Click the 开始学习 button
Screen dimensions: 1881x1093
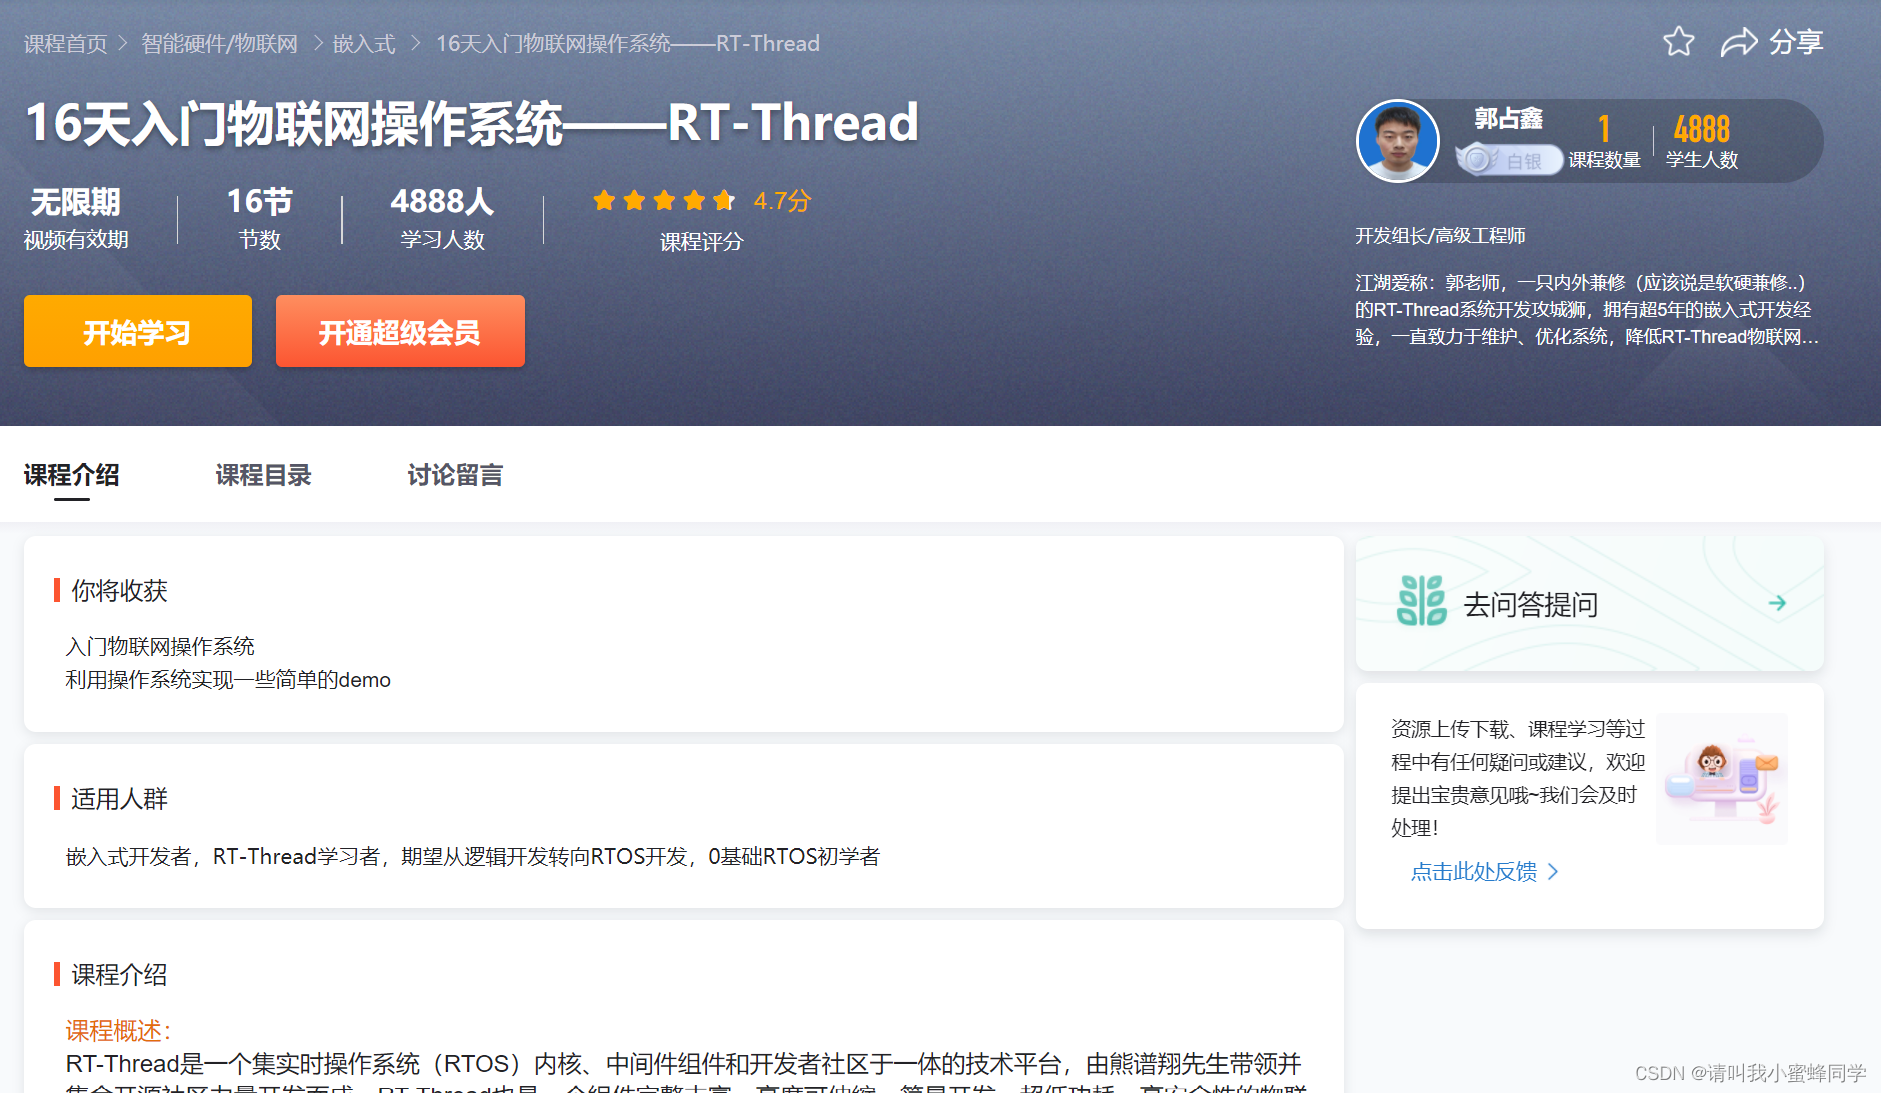138,331
